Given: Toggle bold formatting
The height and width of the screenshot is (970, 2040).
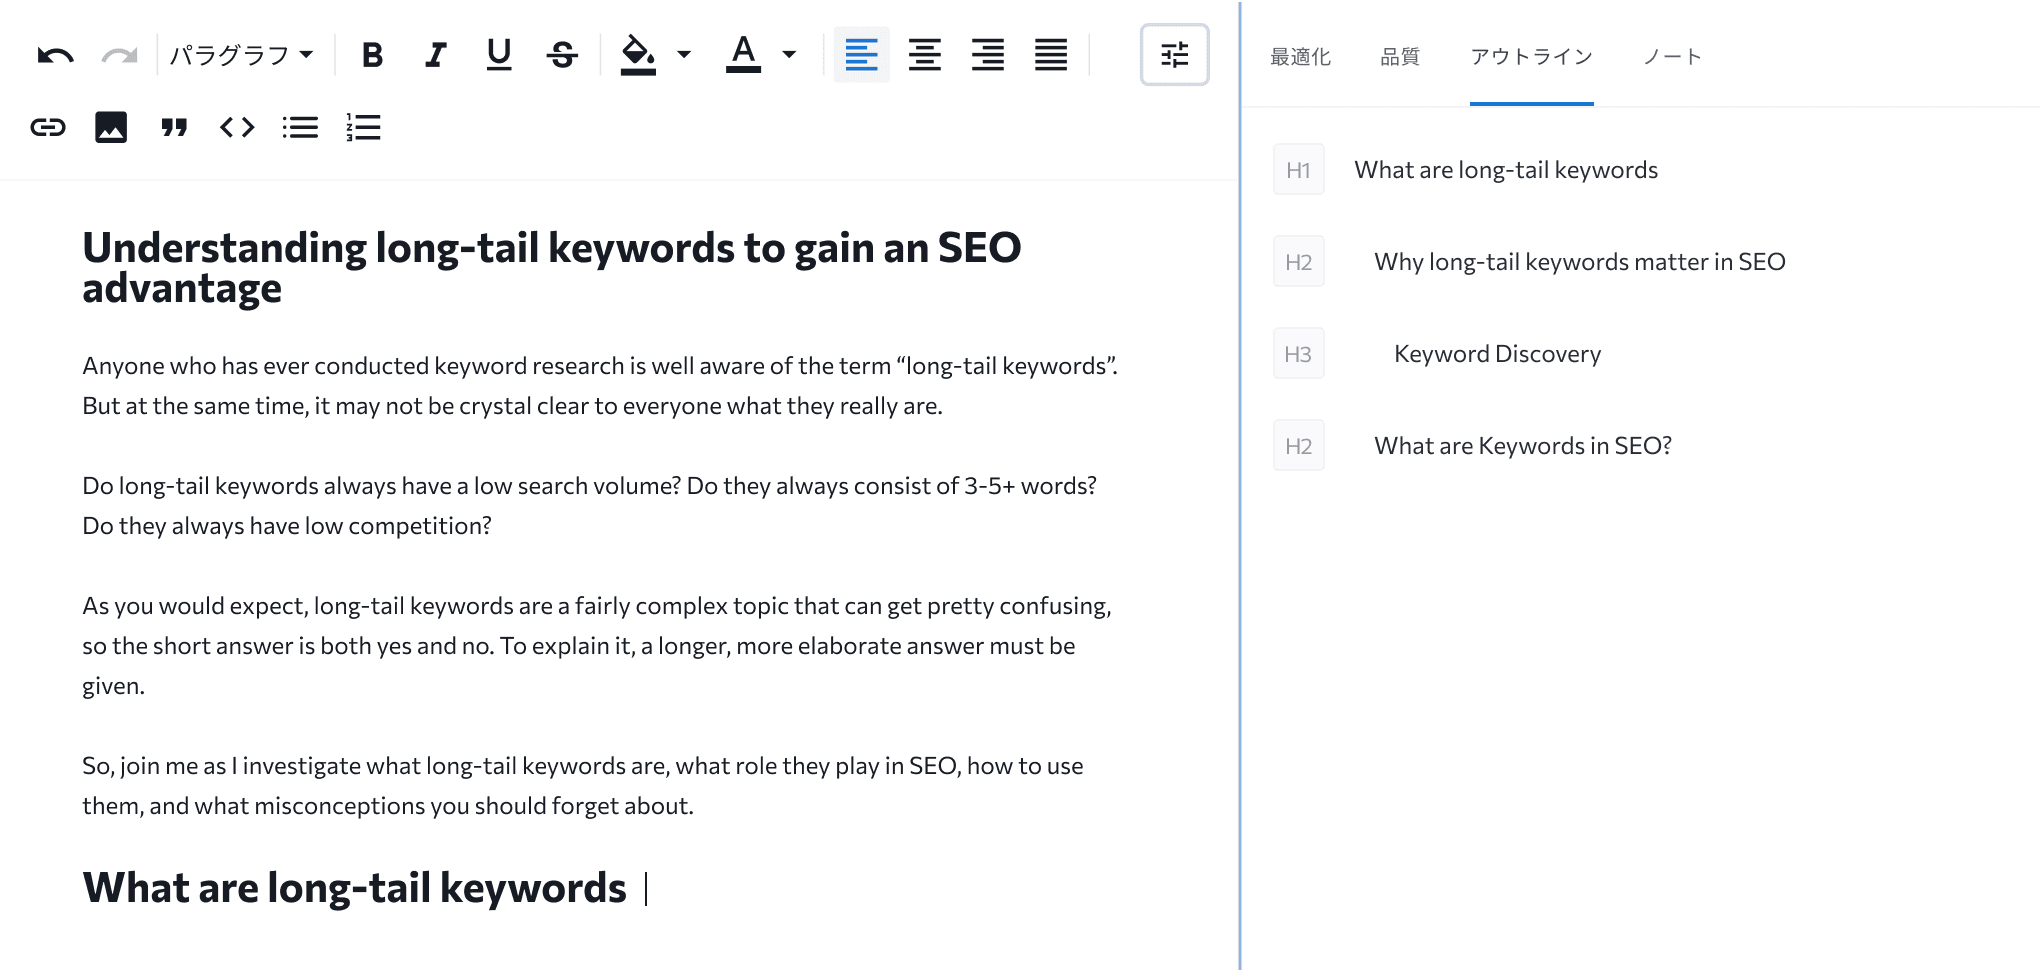Looking at the screenshot, I should point(372,55).
